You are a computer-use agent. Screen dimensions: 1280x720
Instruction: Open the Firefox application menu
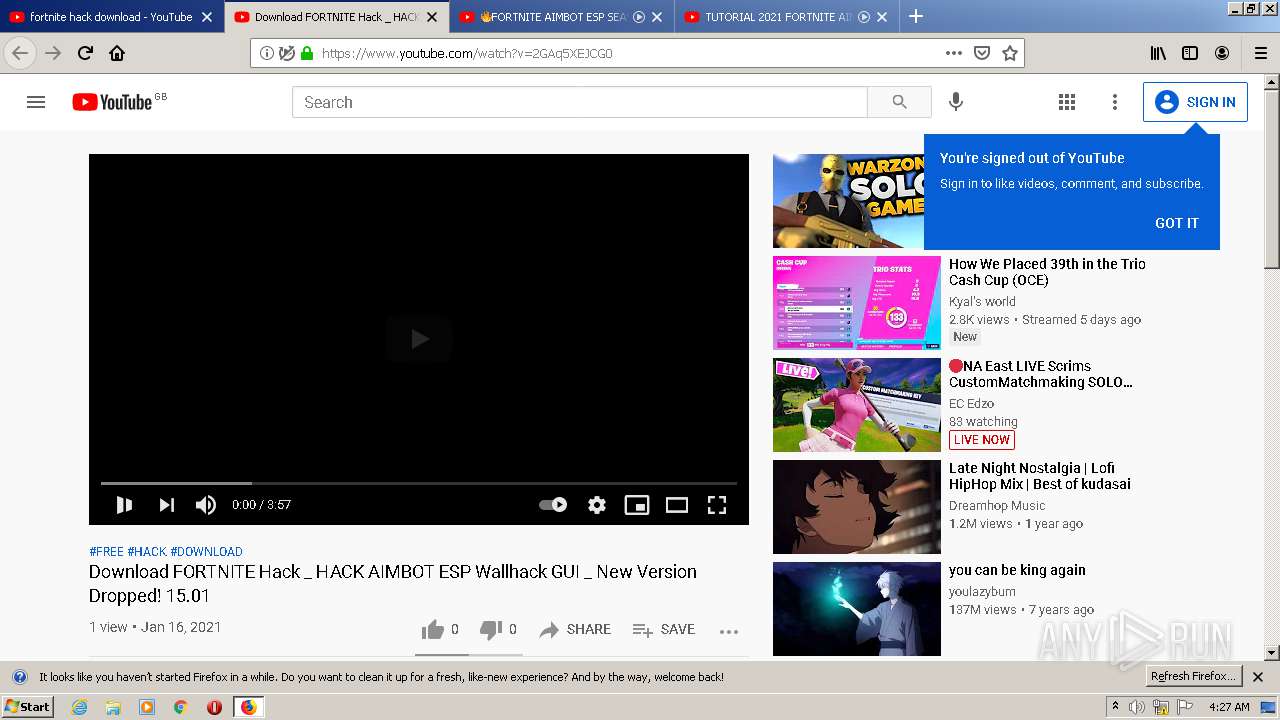(x=1260, y=53)
